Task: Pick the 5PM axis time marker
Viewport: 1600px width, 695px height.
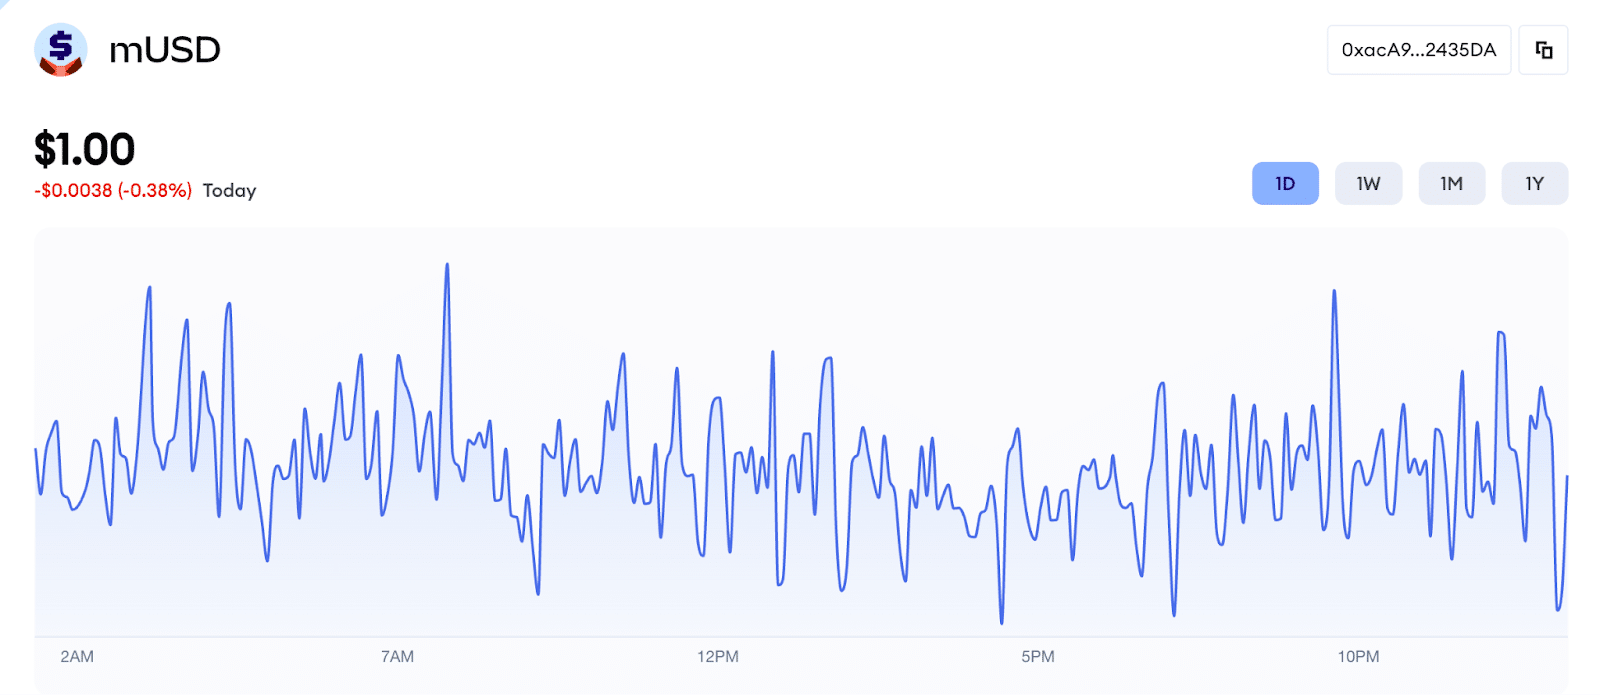Action: click(x=1038, y=657)
